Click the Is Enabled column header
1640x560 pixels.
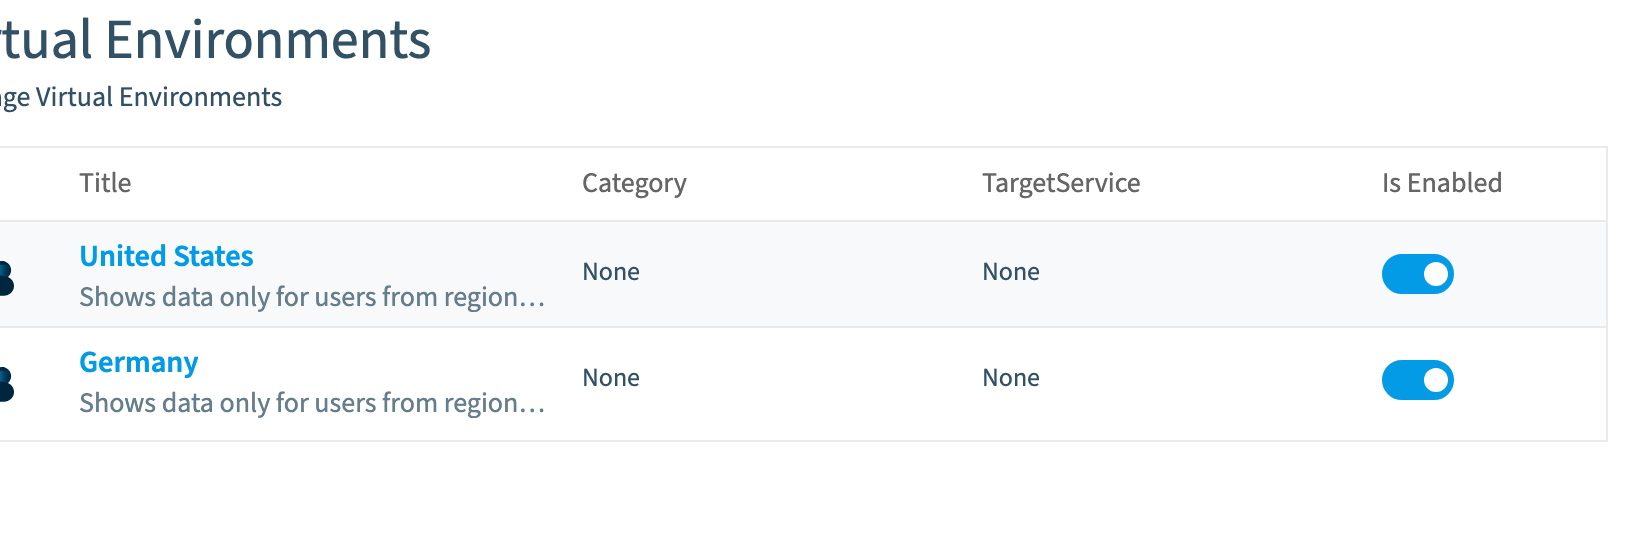pos(1442,183)
